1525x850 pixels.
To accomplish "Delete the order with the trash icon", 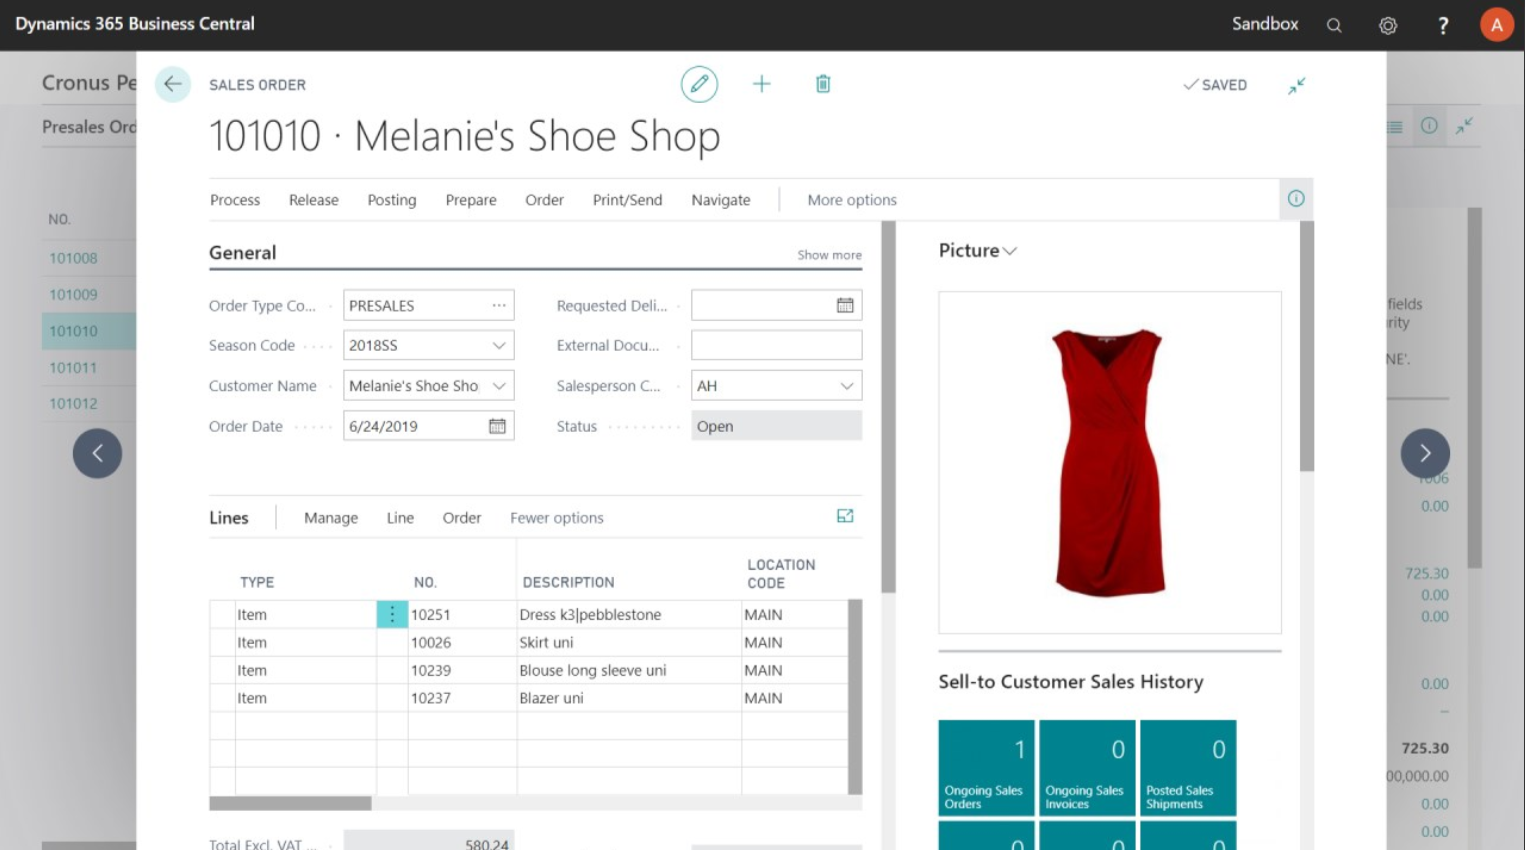I will (x=822, y=85).
